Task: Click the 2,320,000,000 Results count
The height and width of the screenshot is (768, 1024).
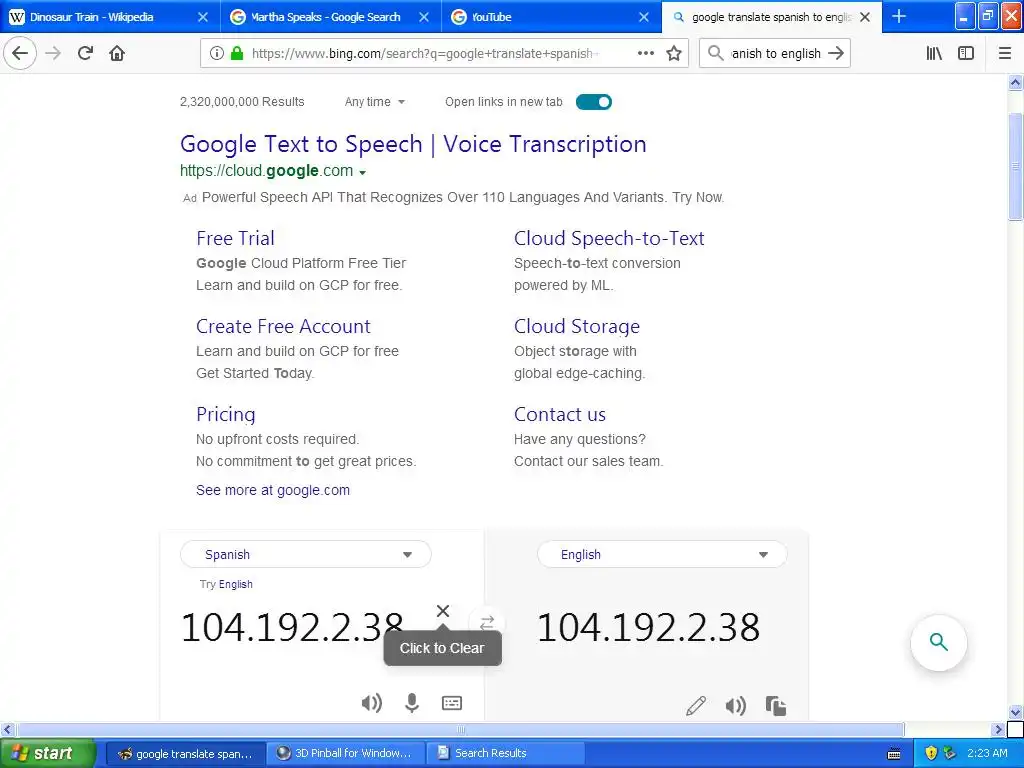Action: (242, 102)
